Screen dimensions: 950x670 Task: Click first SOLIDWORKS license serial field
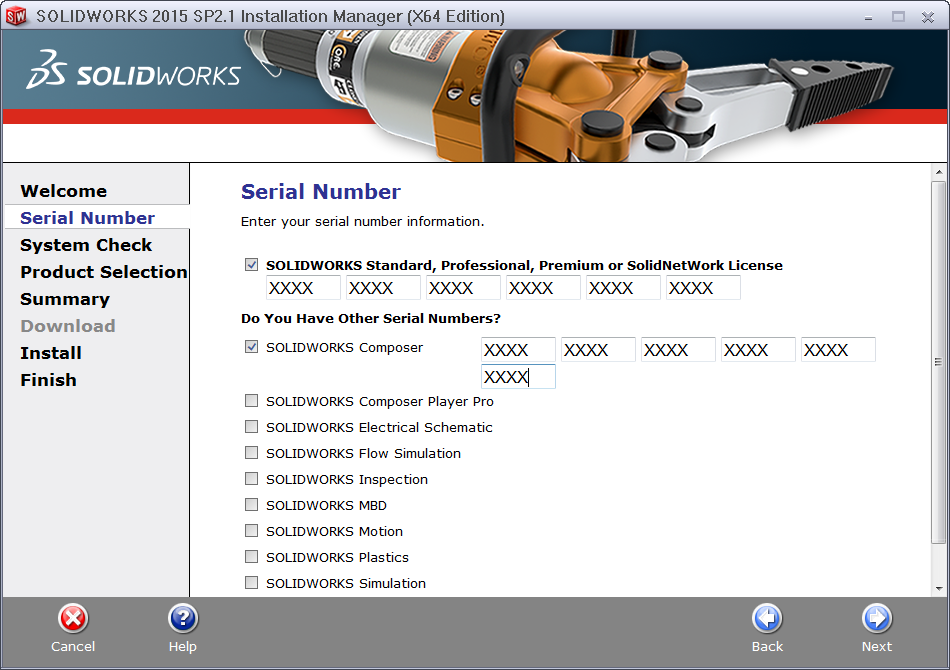303,288
